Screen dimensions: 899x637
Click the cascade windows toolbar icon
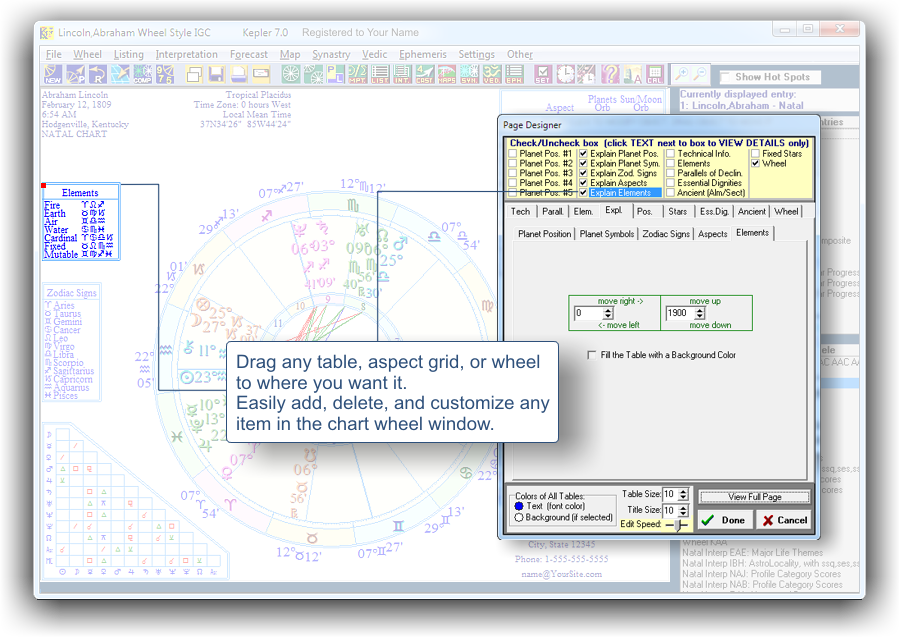(x=195, y=75)
